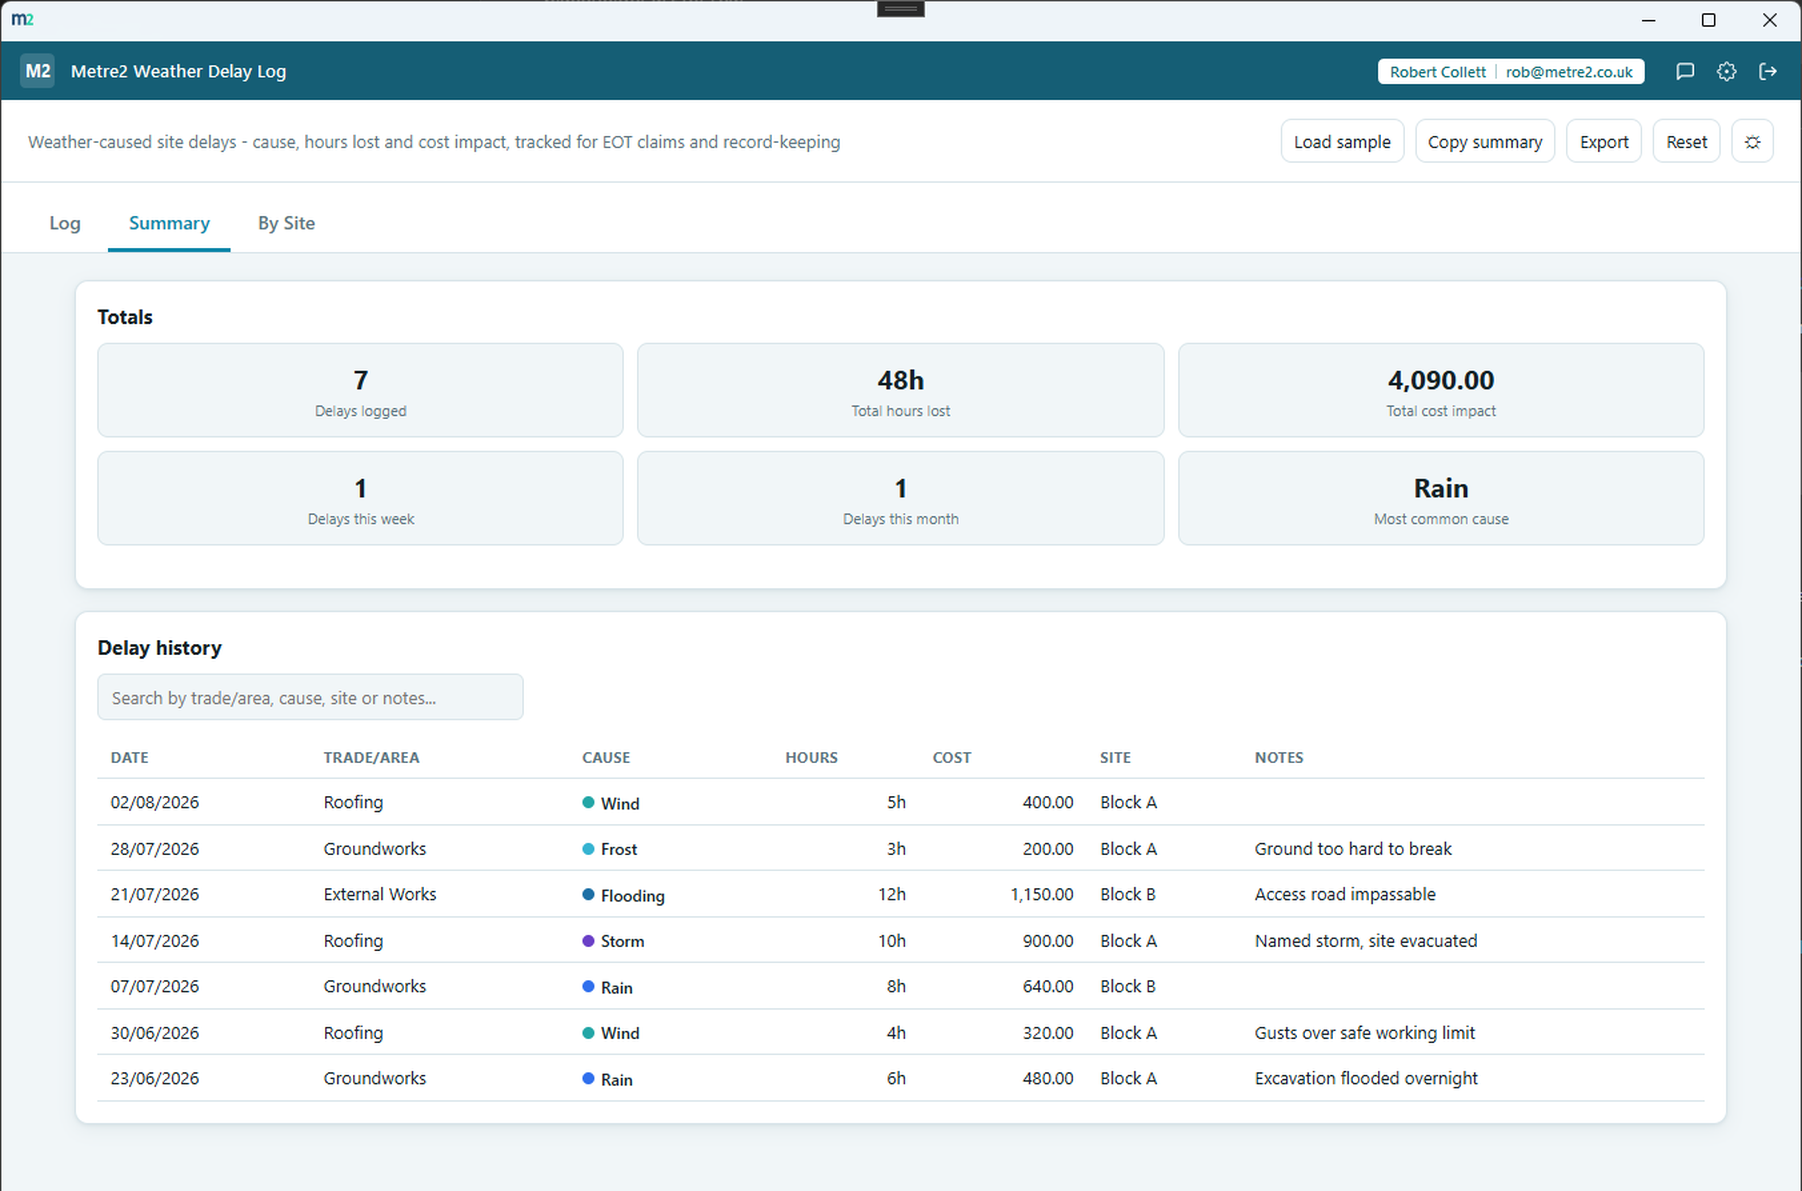Screen dimensions: 1802x1191
Task: Click the SITE column header
Action: click(x=1115, y=758)
